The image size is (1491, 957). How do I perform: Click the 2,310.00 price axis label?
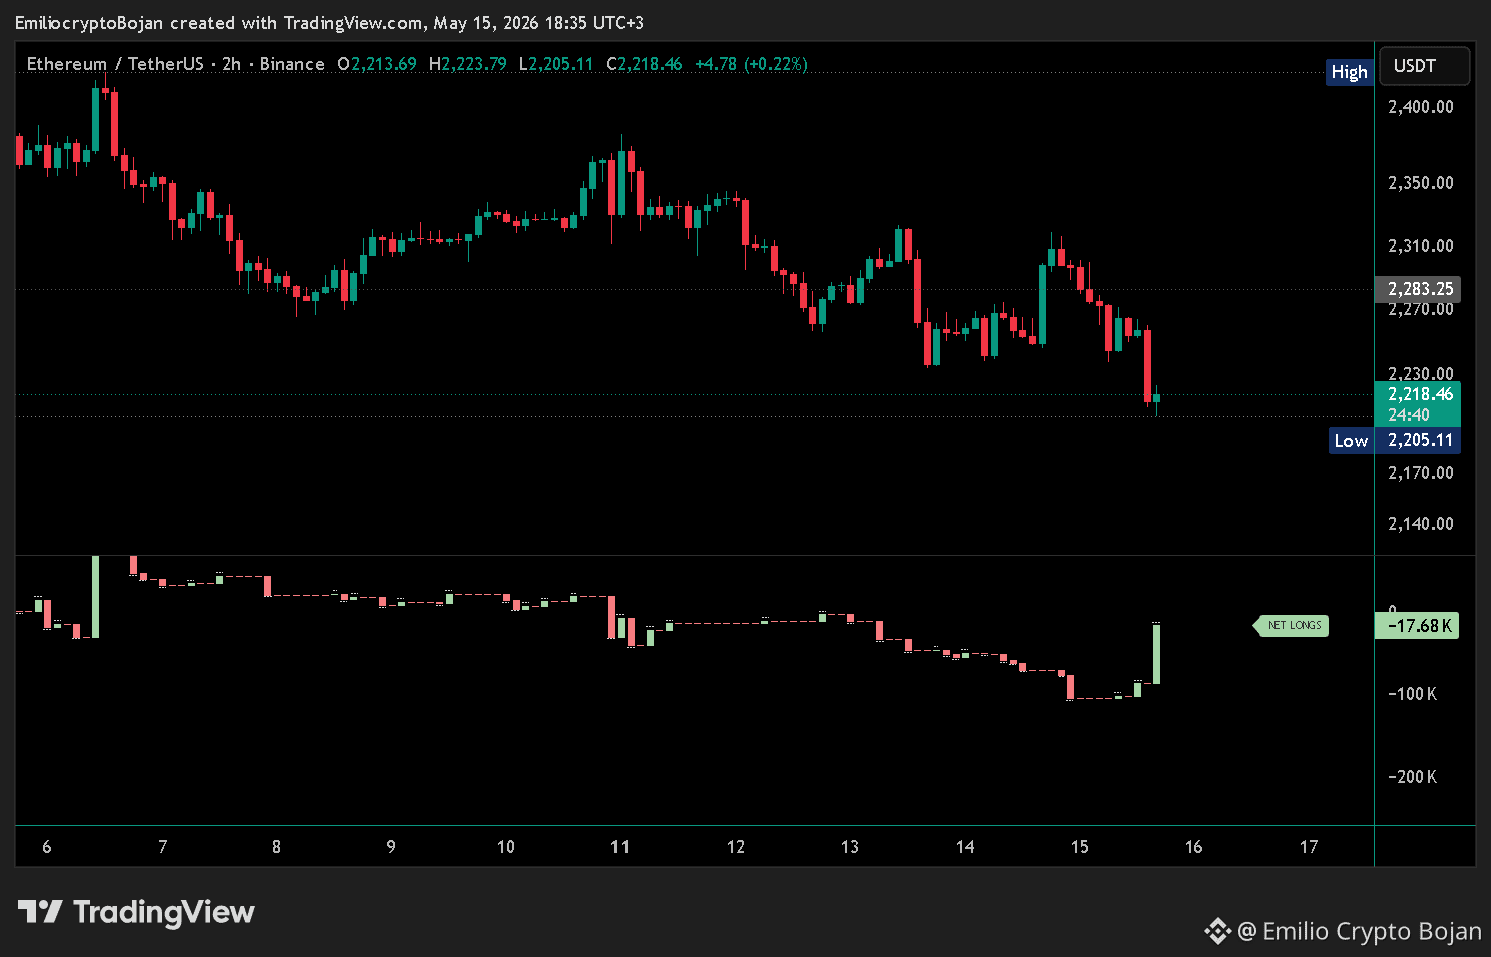1421,246
